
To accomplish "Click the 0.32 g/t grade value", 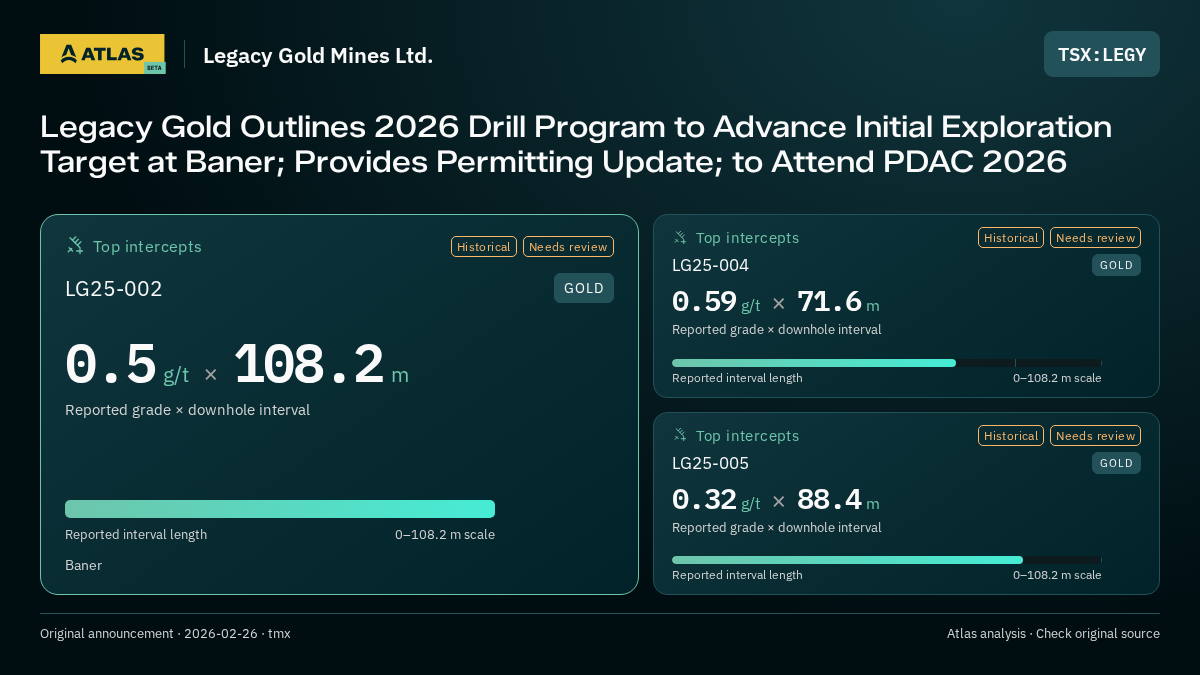I will pyautogui.click(x=716, y=500).
